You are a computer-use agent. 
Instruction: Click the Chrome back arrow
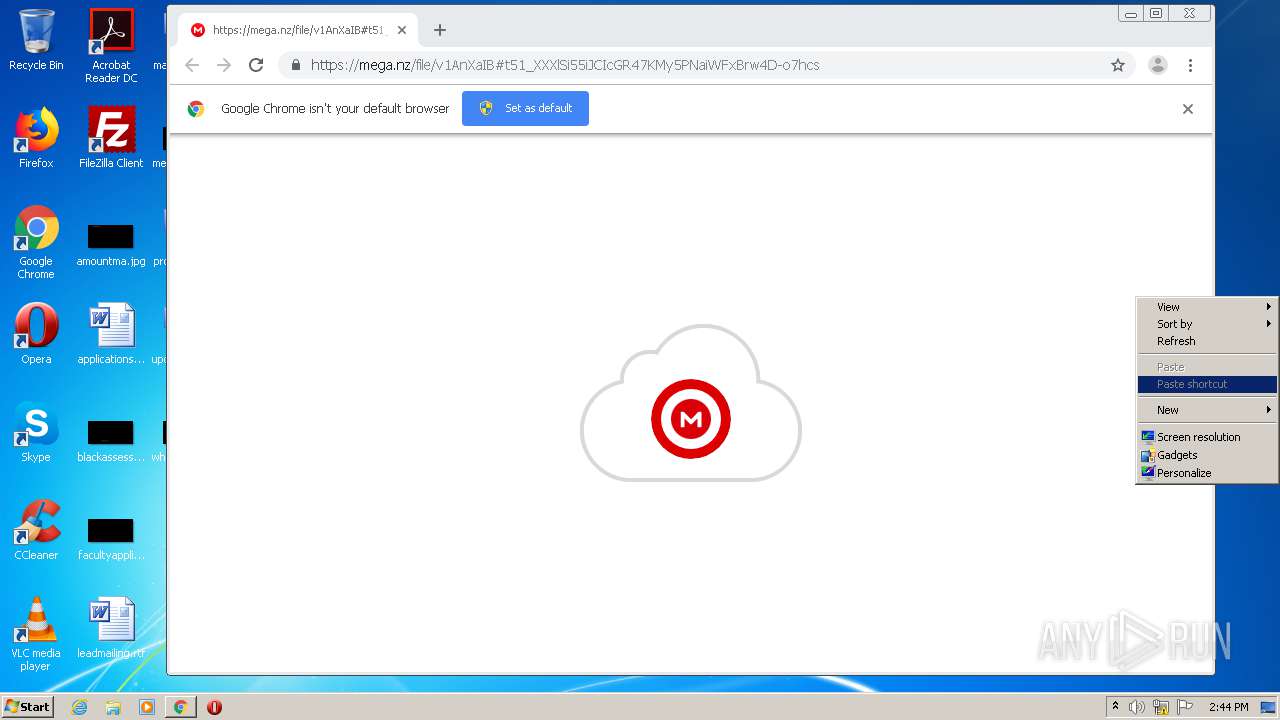click(192, 65)
